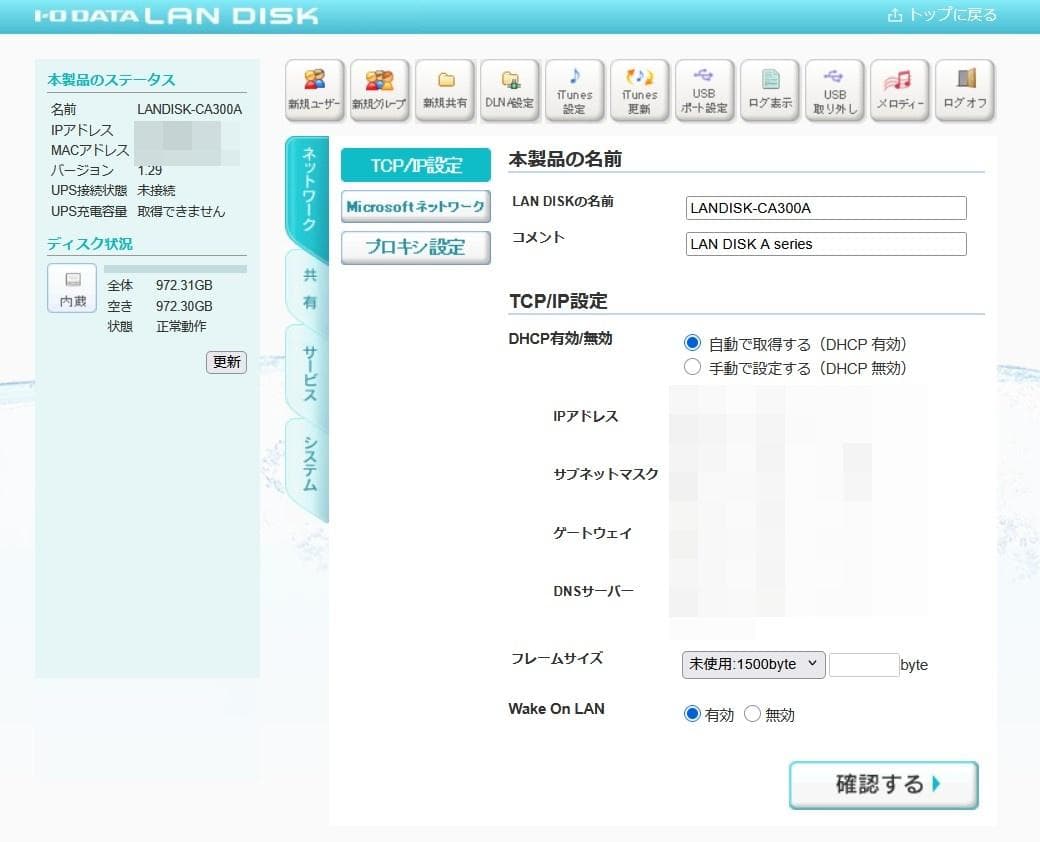Switch to the ネットワーク vertical tab
The width and height of the screenshot is (1040, 842).
308,190
